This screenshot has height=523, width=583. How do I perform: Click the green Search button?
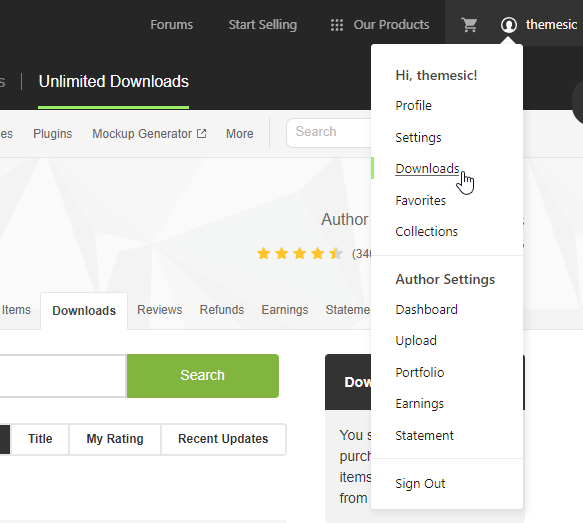[x=203, y=376]
